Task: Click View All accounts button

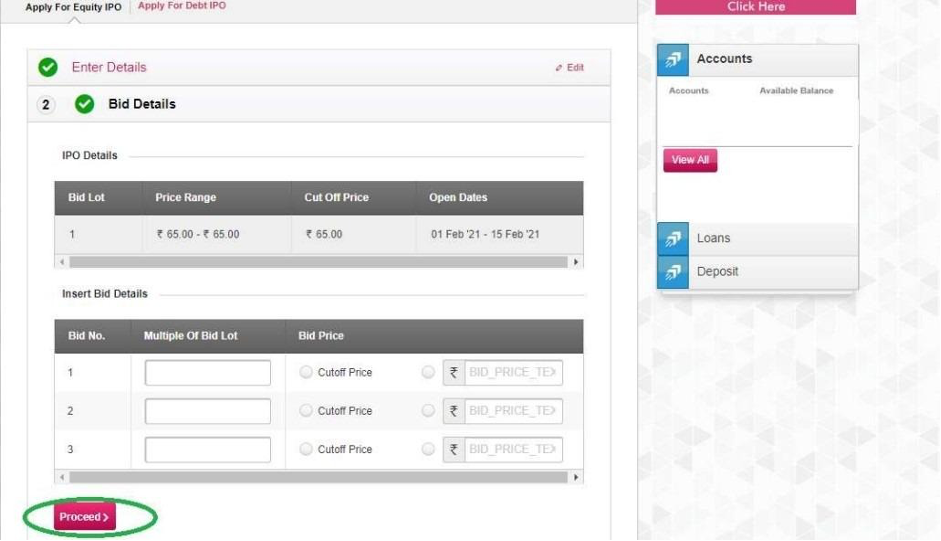Action: [x=690, y=160]
